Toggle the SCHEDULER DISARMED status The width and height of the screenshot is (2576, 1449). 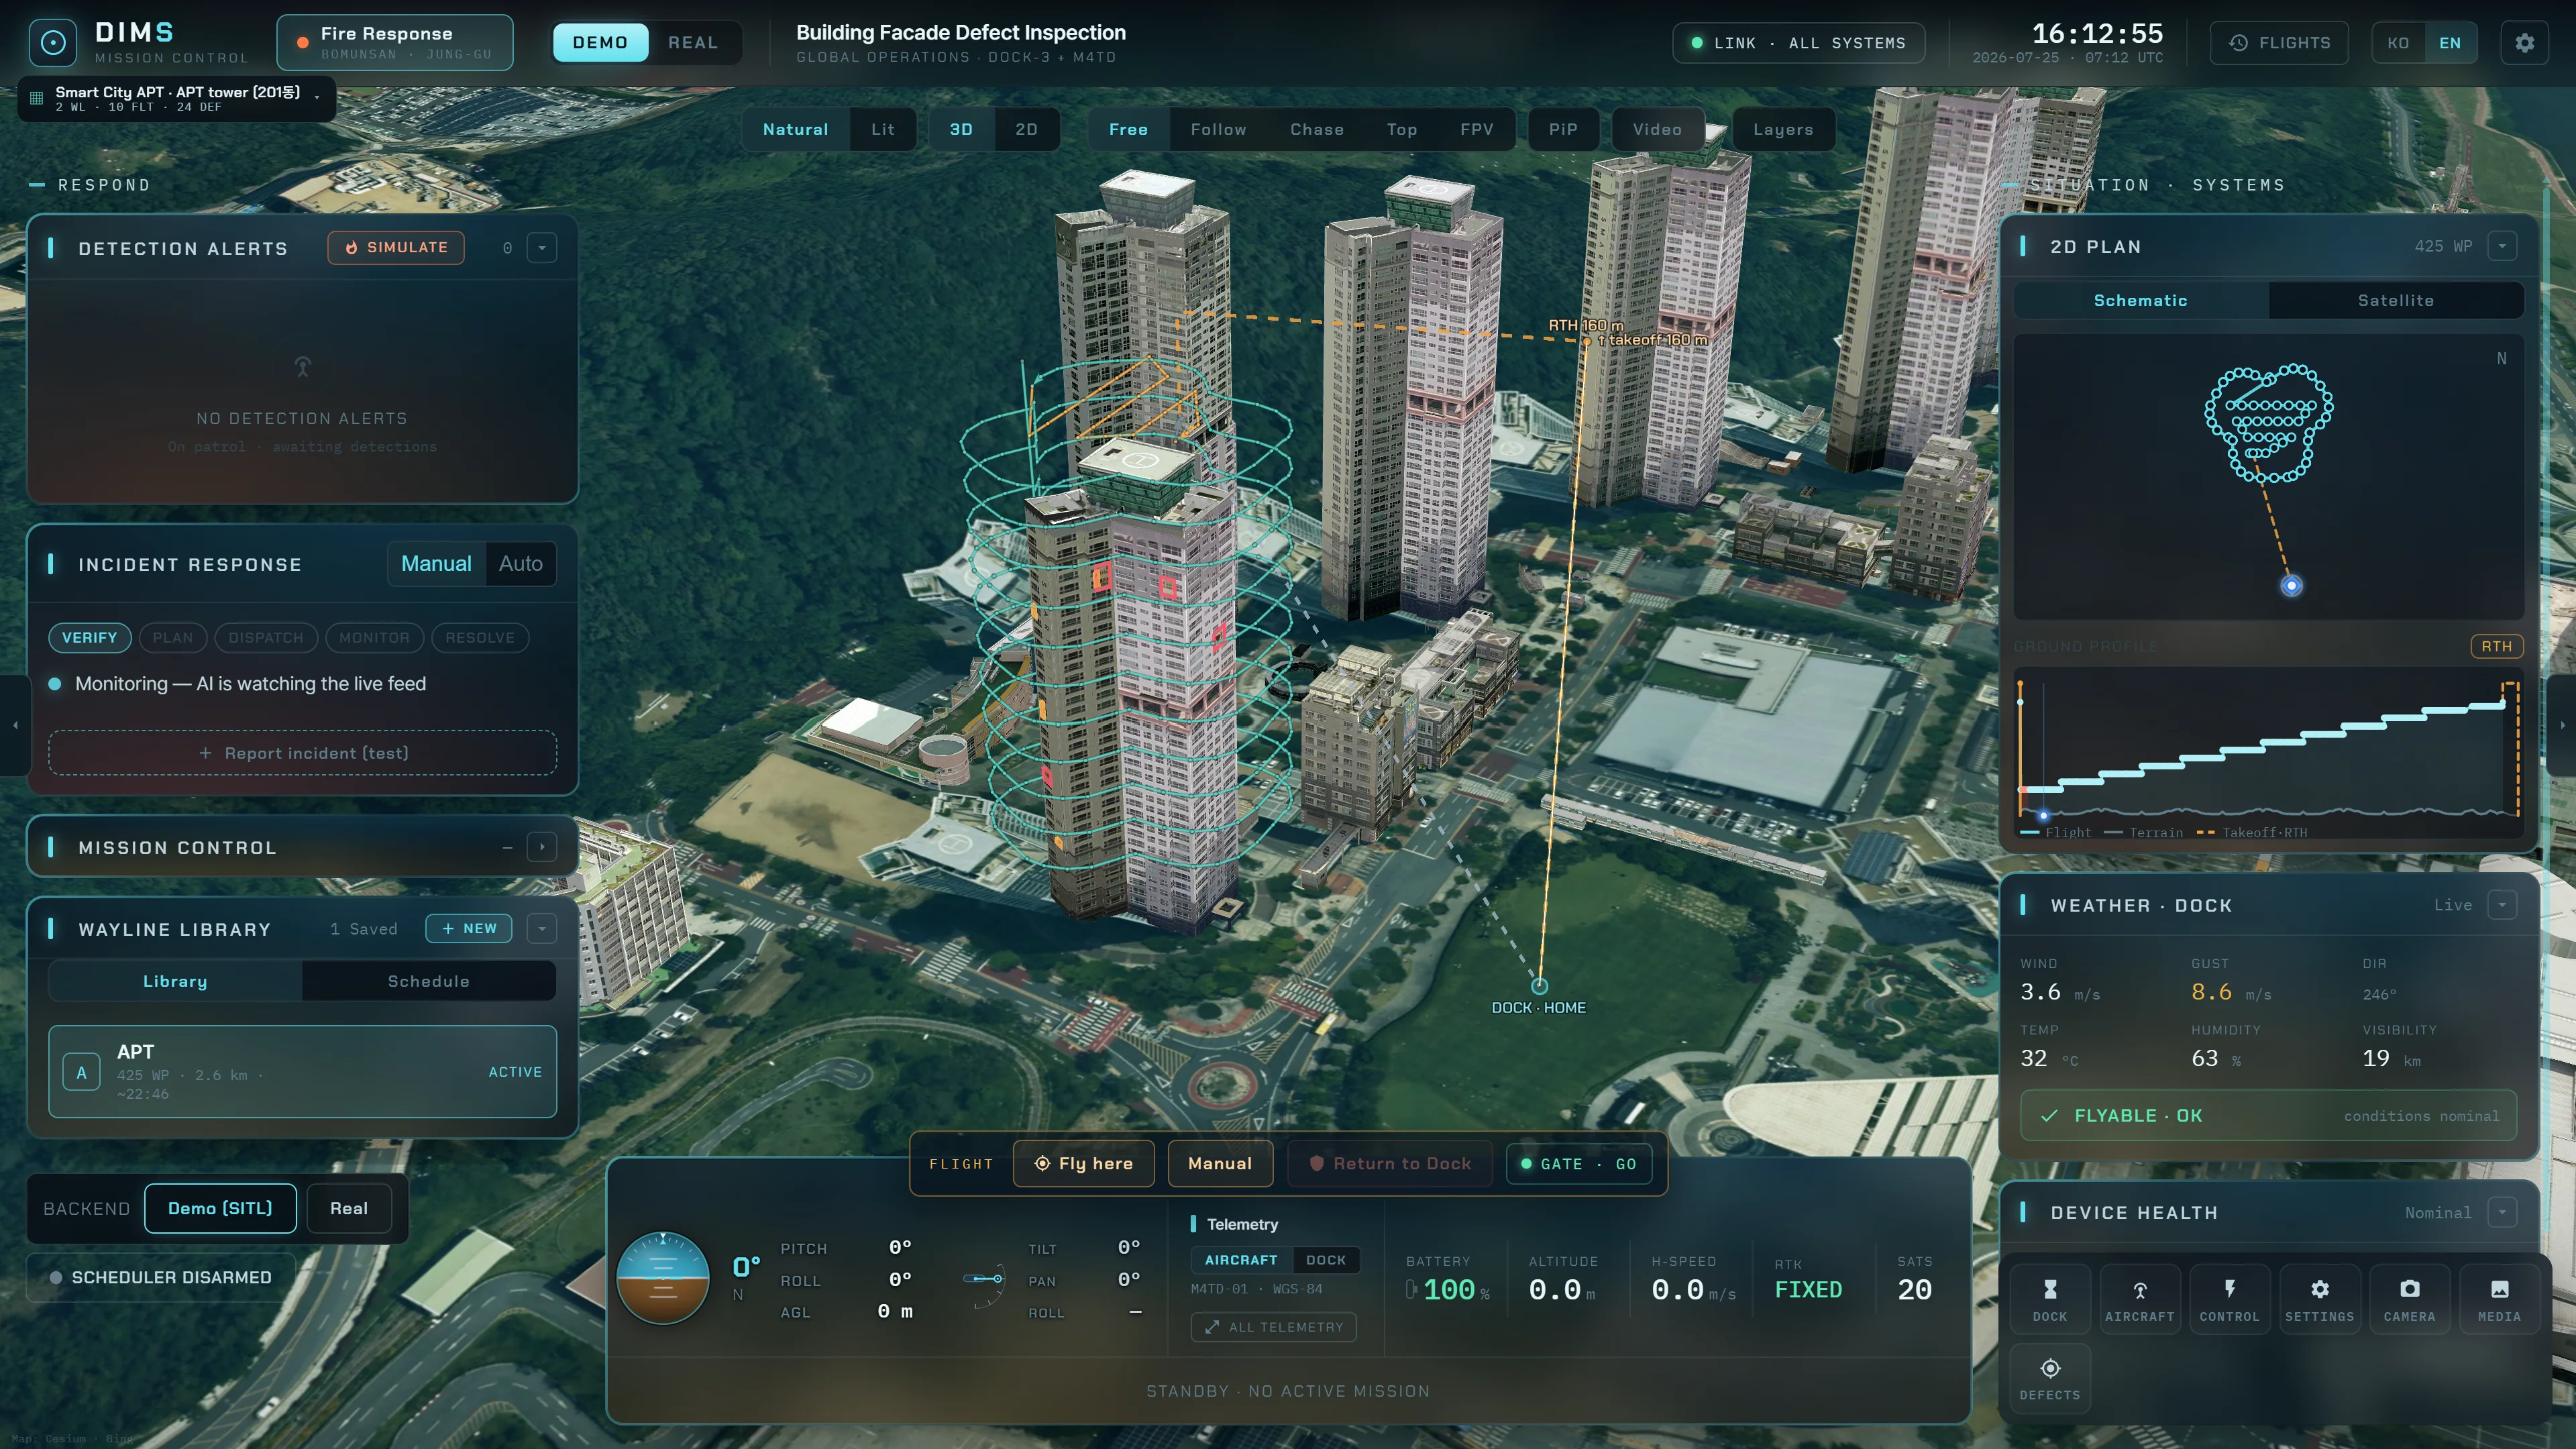click(161, 1278)
